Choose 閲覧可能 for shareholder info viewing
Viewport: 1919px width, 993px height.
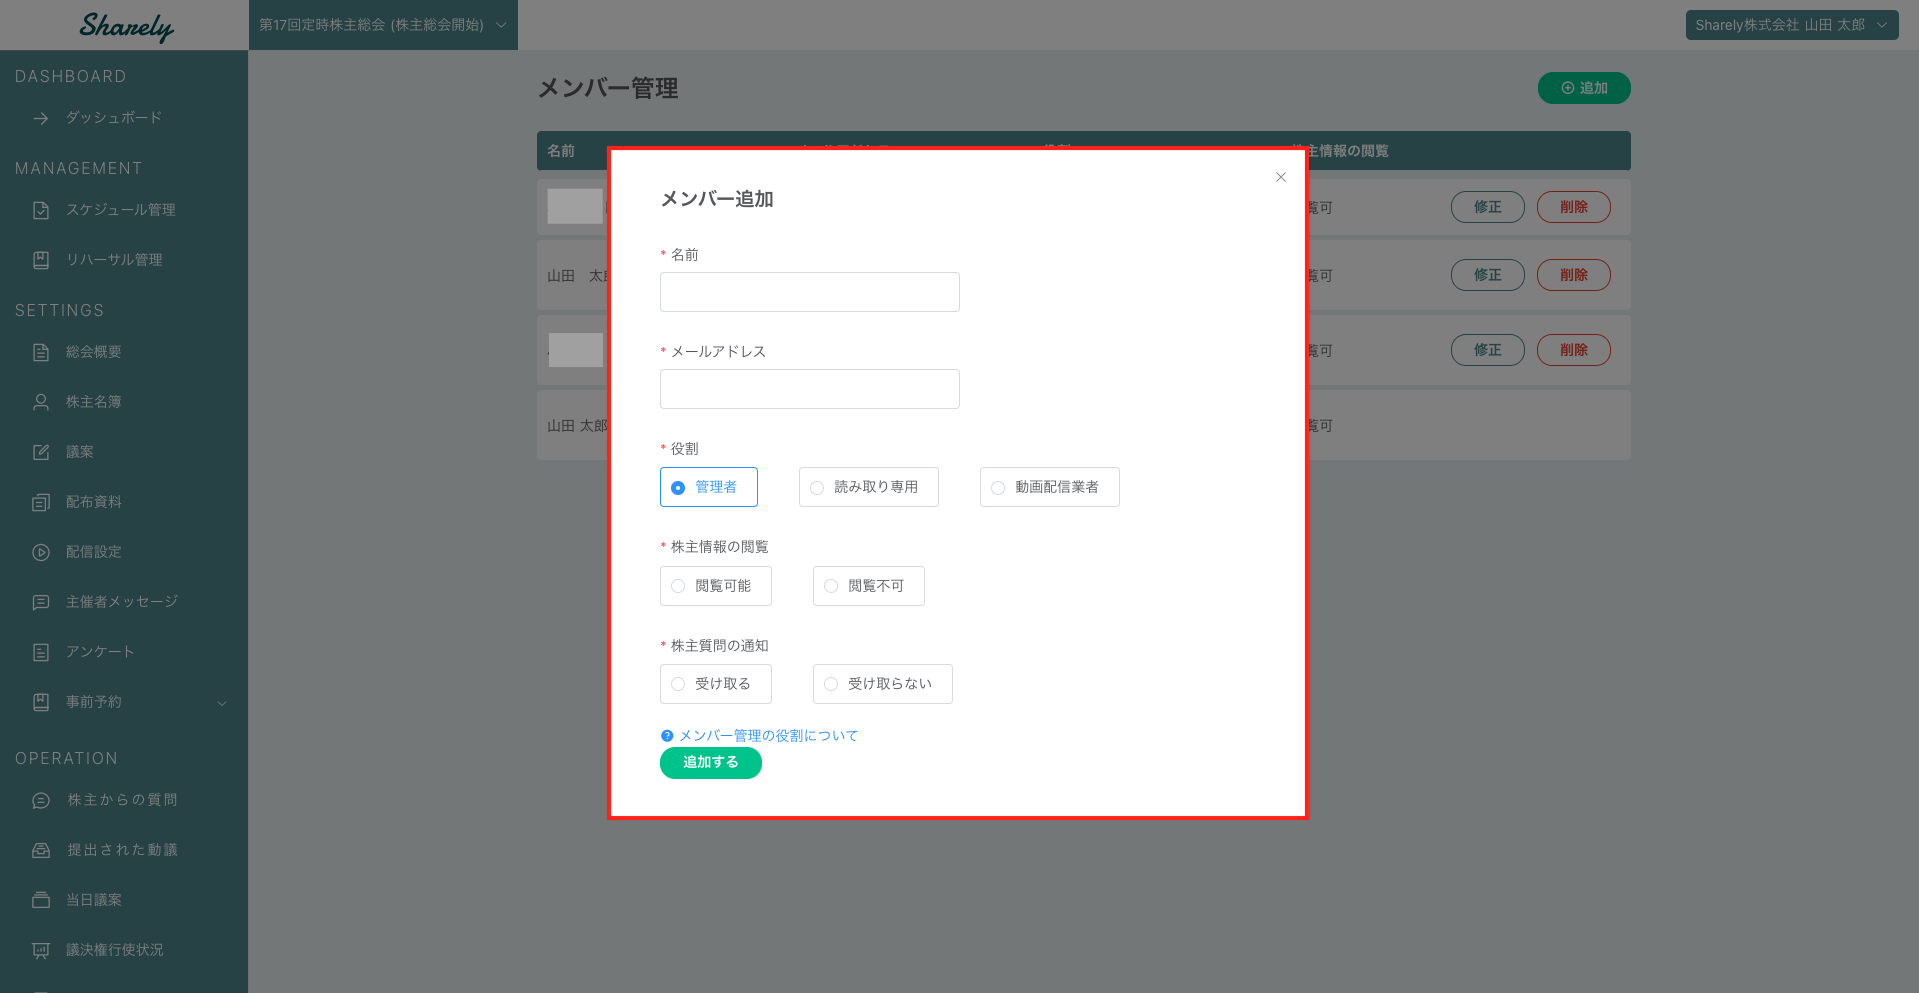[678, 586]
